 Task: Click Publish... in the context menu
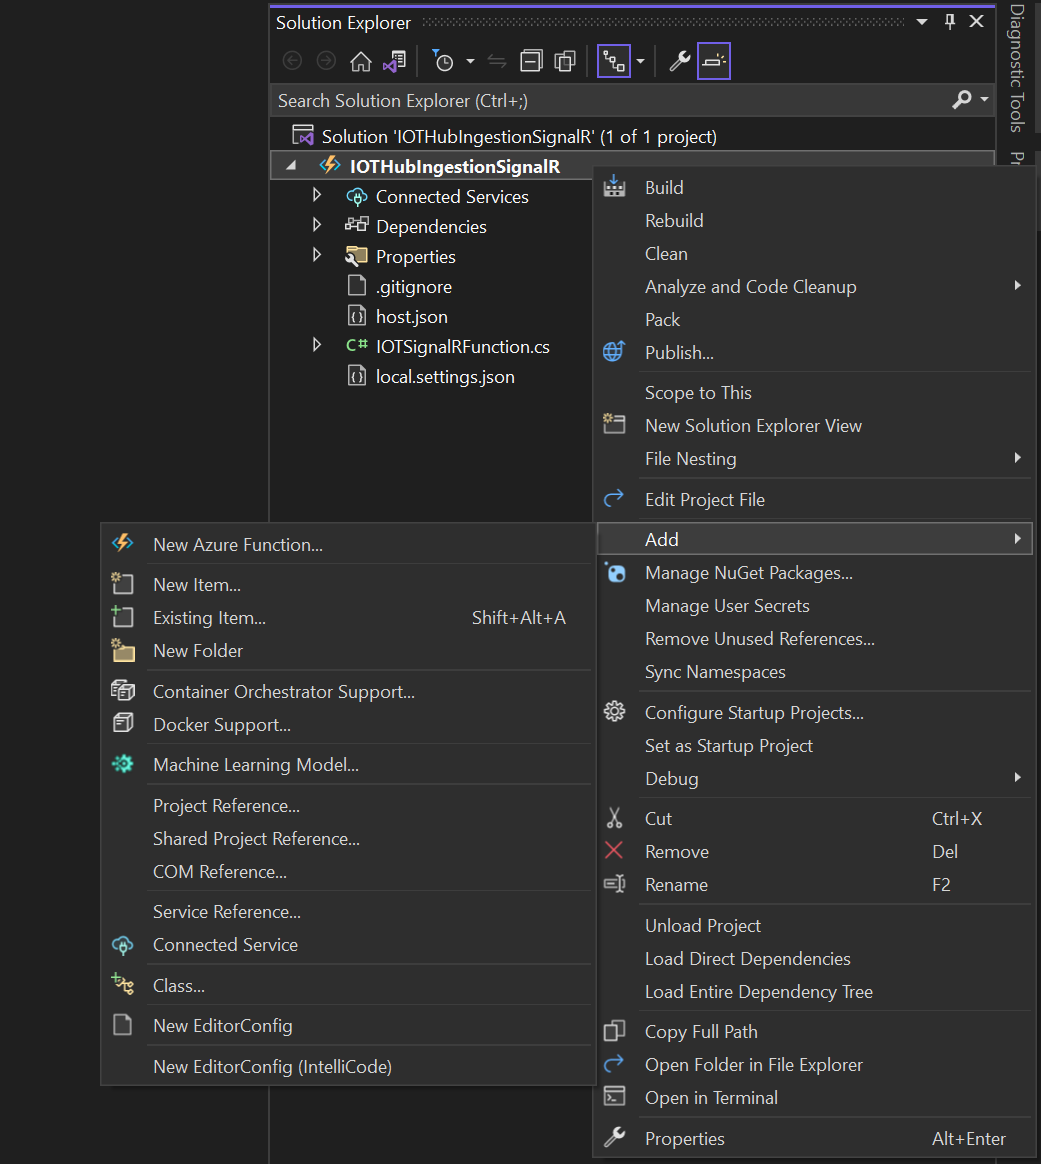pyautogui.click(x=815, y=353)
